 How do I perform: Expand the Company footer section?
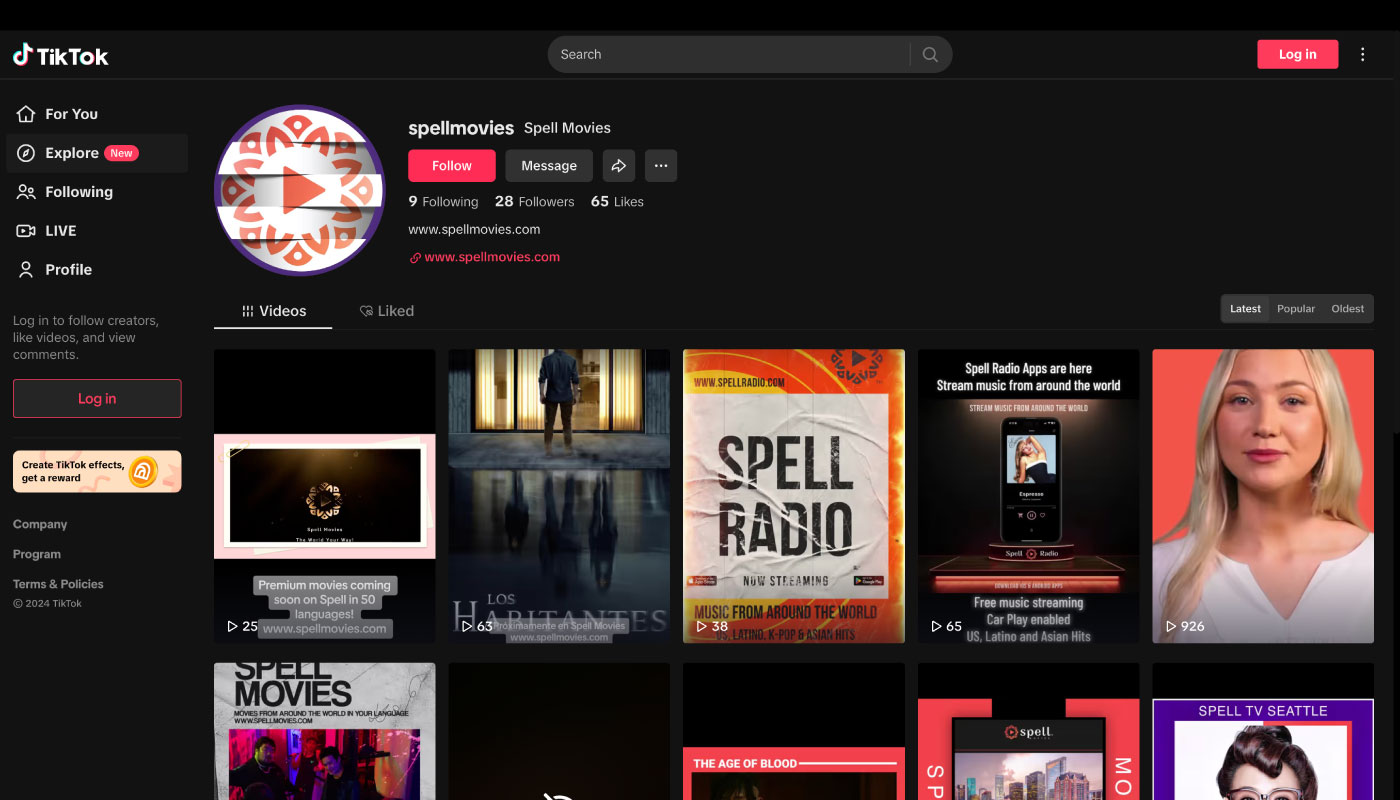coord(40,524)
